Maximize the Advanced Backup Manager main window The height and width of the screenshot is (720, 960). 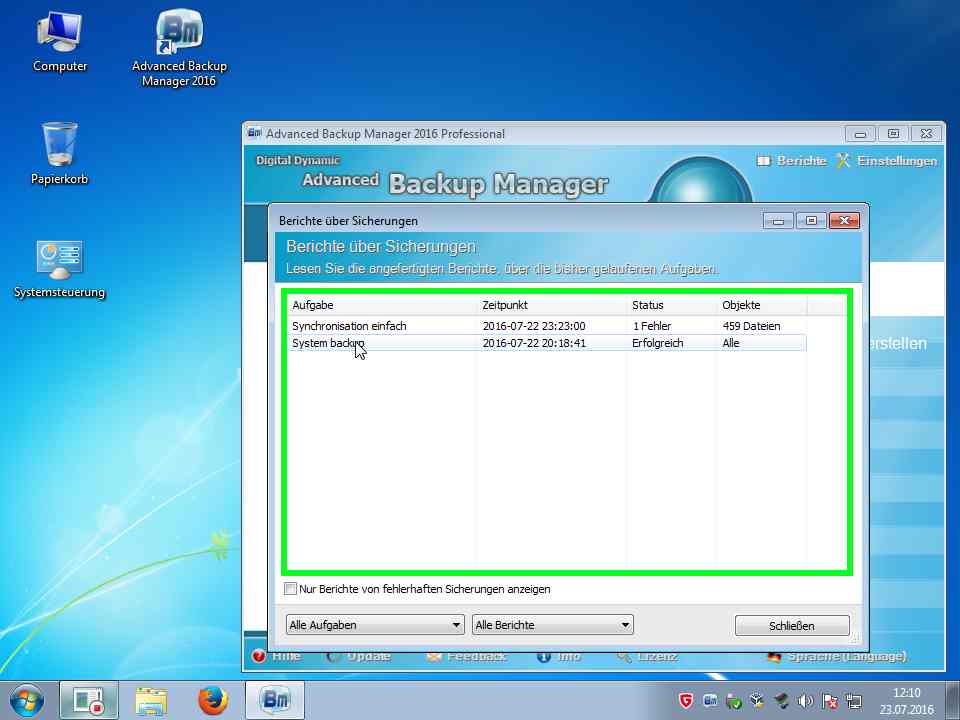tap(893, 133)
